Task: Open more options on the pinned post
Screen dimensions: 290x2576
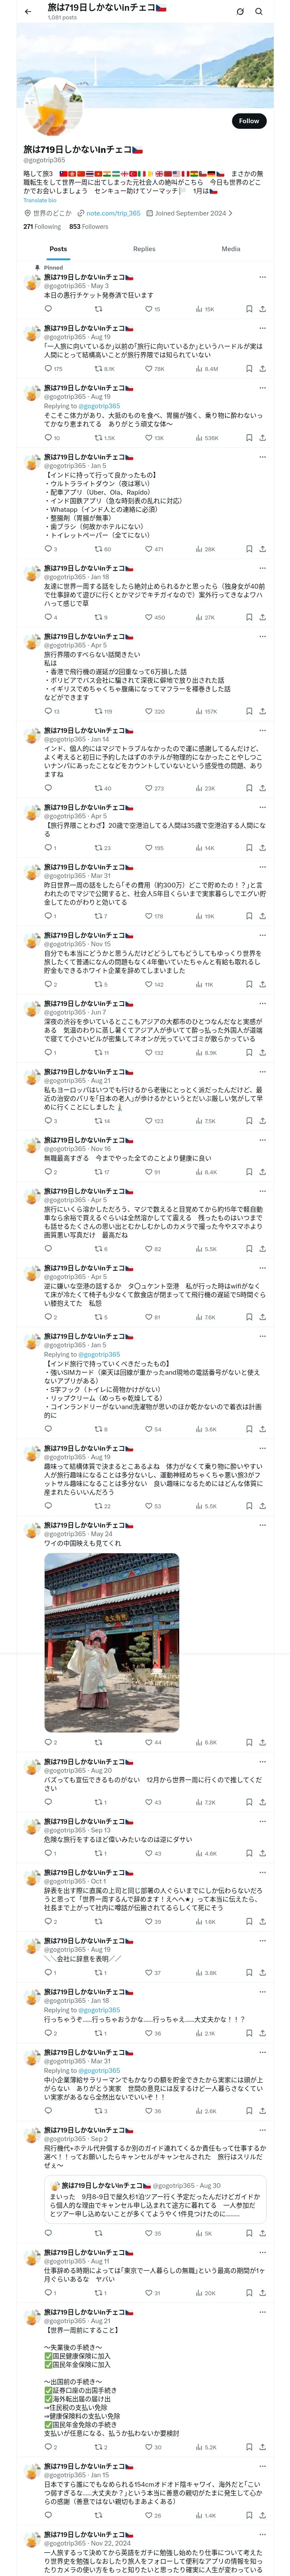Action: (262, 277)
